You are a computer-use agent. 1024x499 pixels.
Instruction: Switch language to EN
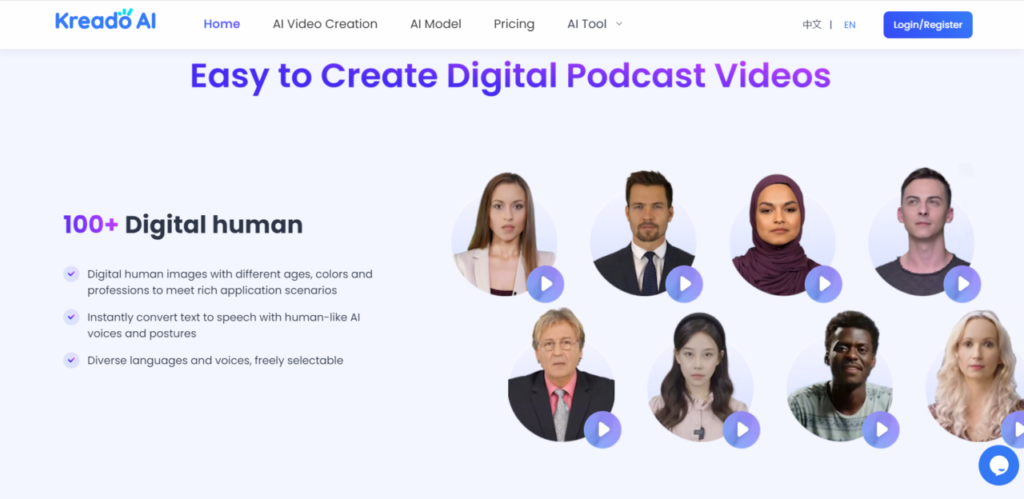[850, 25]
